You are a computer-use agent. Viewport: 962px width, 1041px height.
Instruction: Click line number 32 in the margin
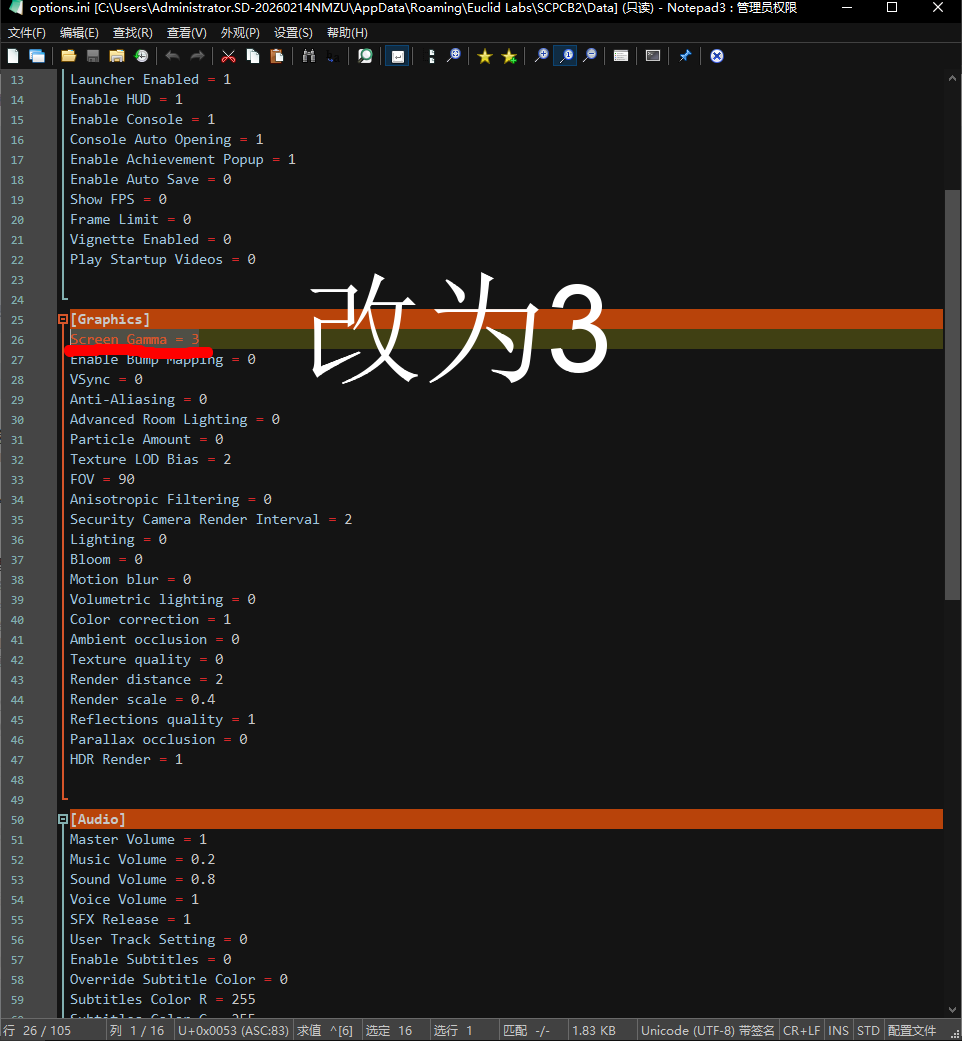pyautogui.click(x=17, y=460)
